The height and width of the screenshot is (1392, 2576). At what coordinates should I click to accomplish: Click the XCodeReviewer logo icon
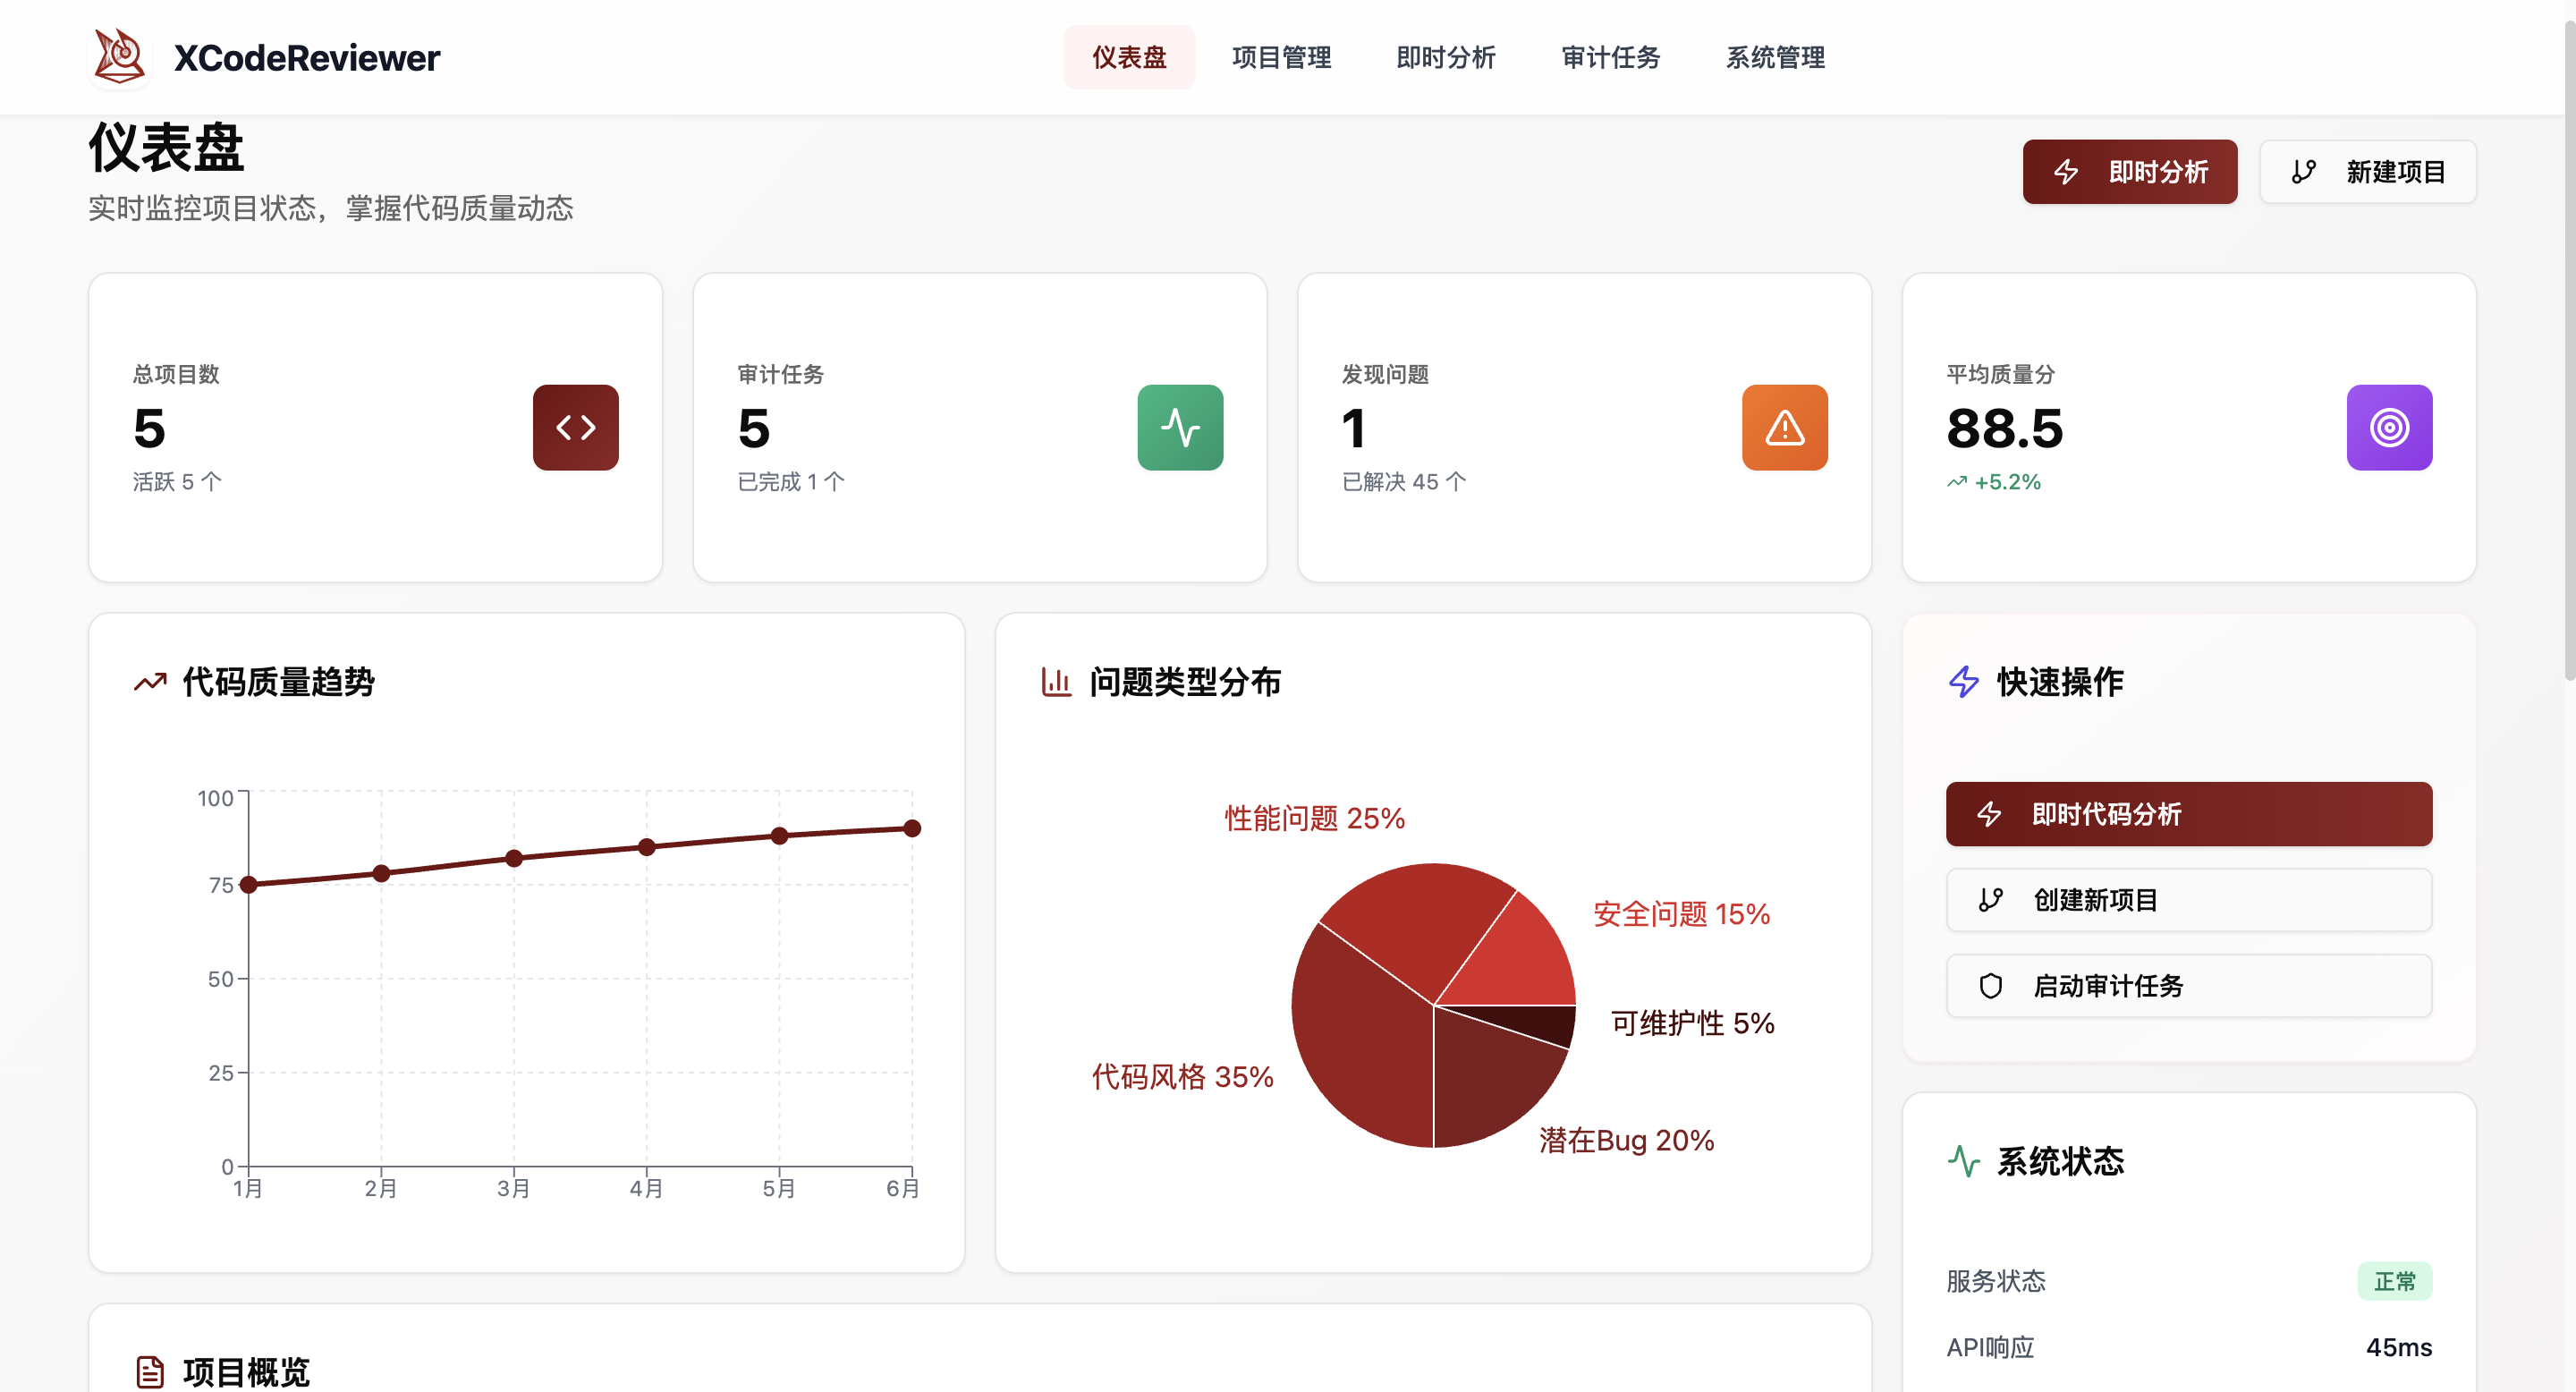tap(120, 57)
